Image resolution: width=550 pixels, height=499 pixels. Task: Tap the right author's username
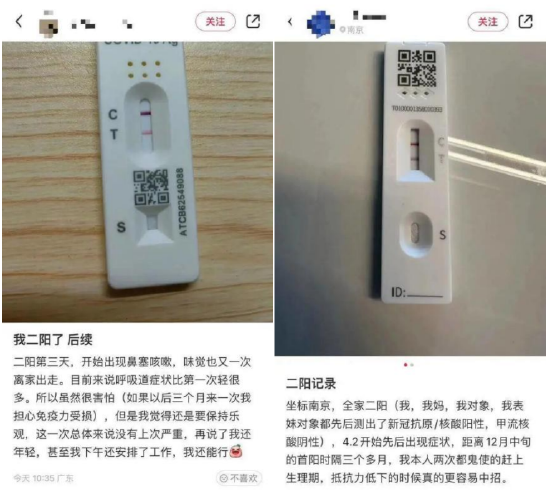(x=370, y=15)
